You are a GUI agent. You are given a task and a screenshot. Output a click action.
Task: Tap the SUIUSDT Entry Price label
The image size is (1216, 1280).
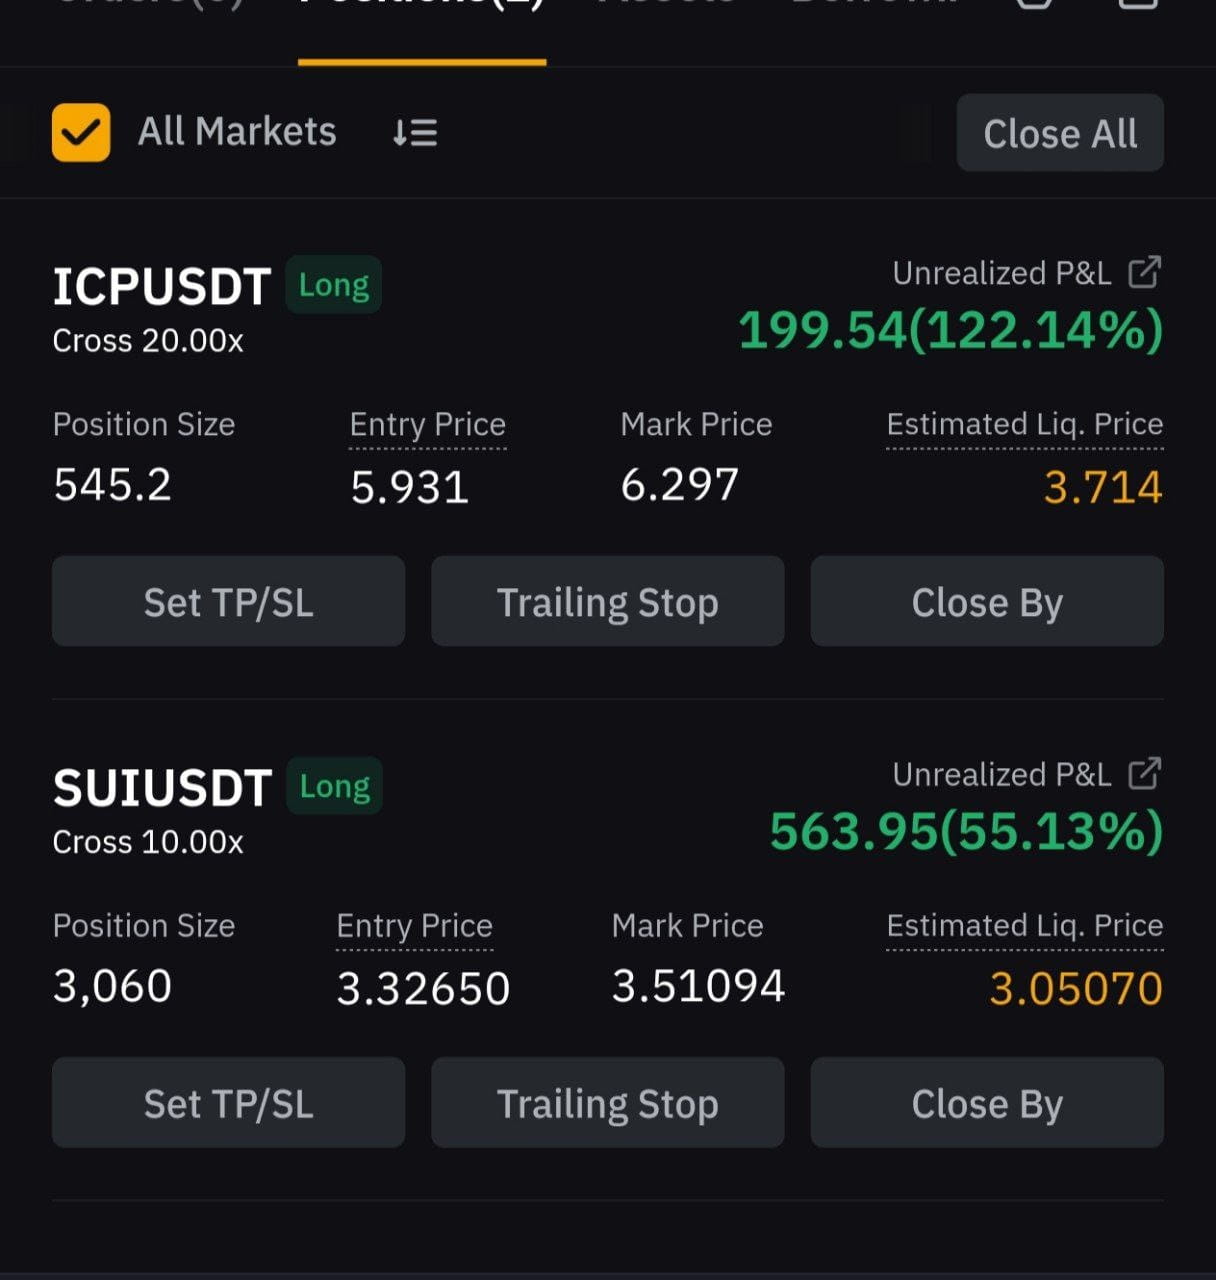coord(414,926)
